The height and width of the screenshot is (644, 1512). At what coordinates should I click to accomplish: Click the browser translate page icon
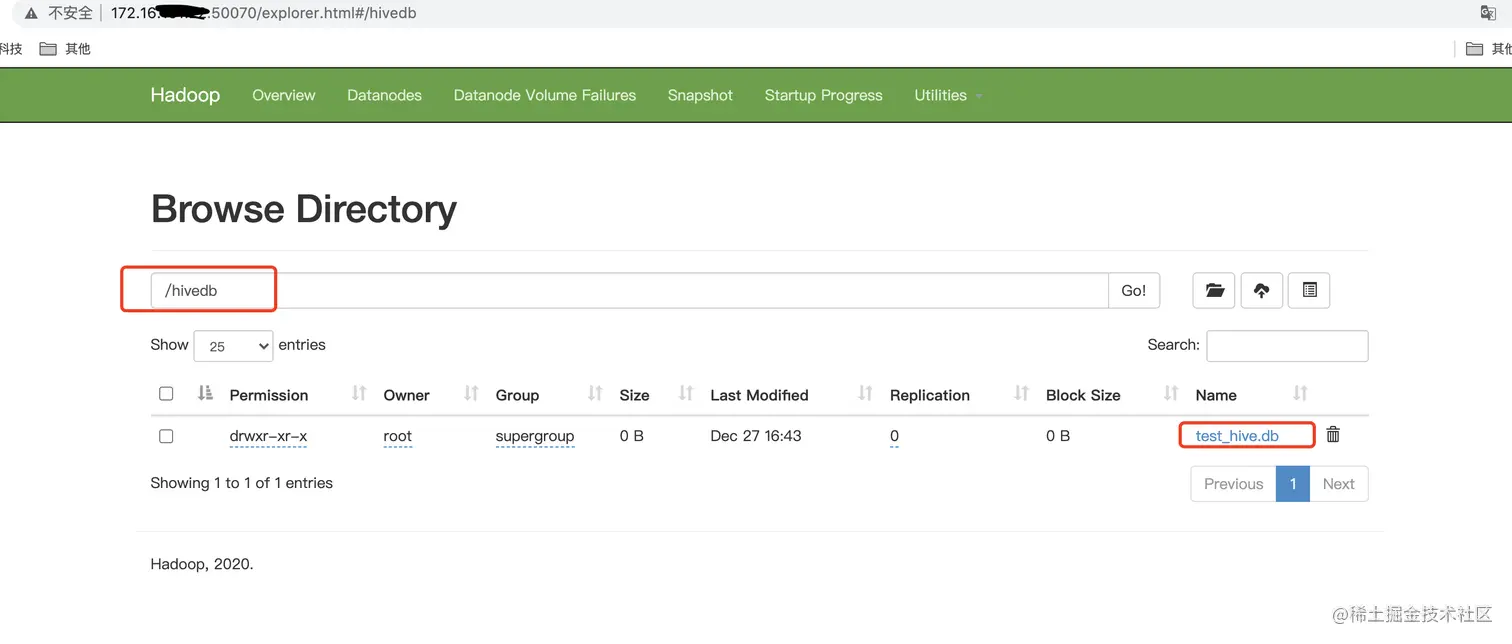pyautogui.click(x=1487, y=13)
